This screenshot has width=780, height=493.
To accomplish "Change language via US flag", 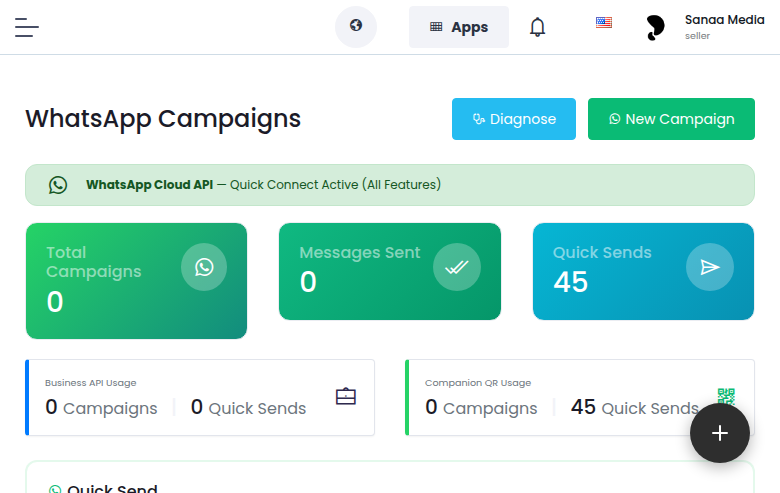I will click(604, 23).
